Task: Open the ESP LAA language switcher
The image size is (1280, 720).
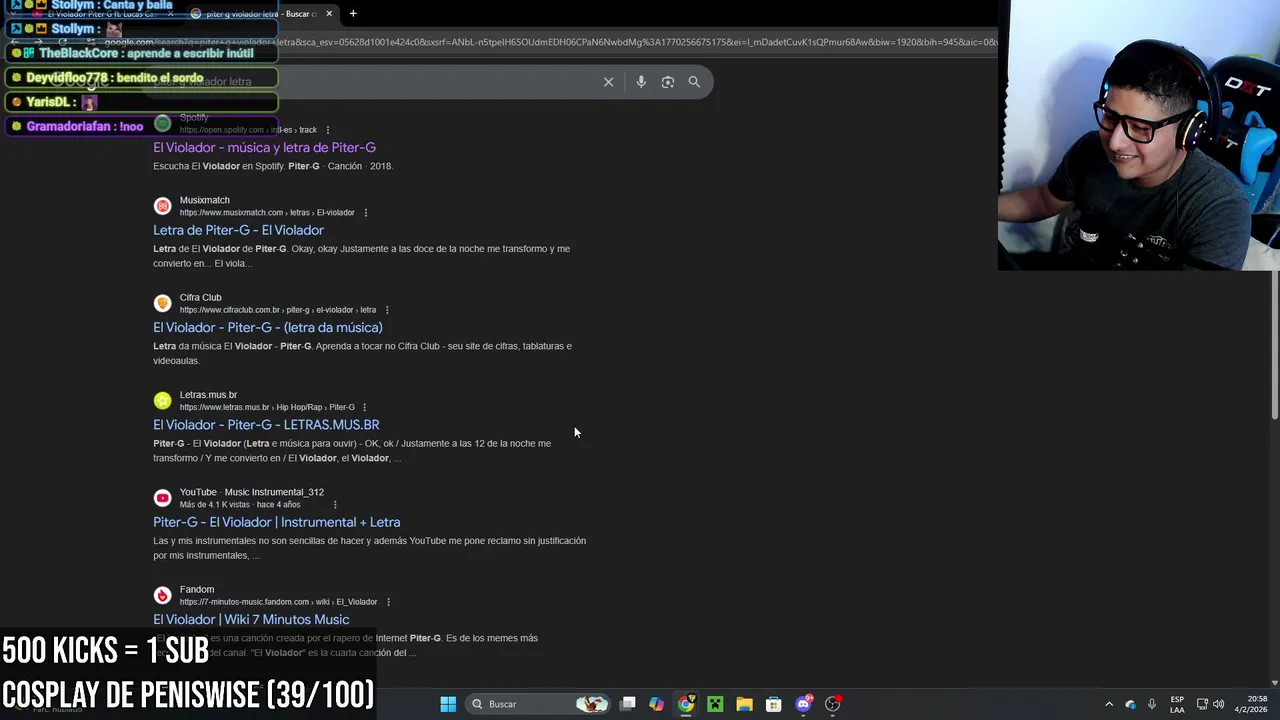Action: tap(1177, 704)
